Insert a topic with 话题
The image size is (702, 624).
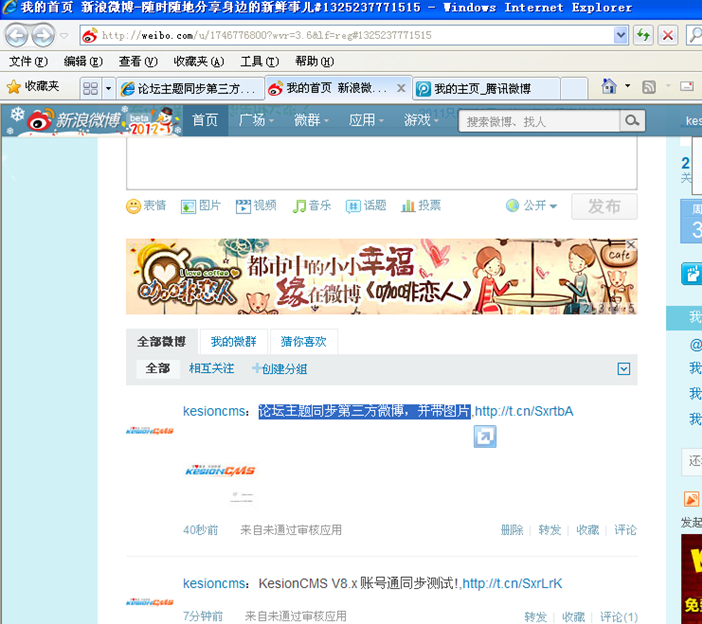point(366,206)
